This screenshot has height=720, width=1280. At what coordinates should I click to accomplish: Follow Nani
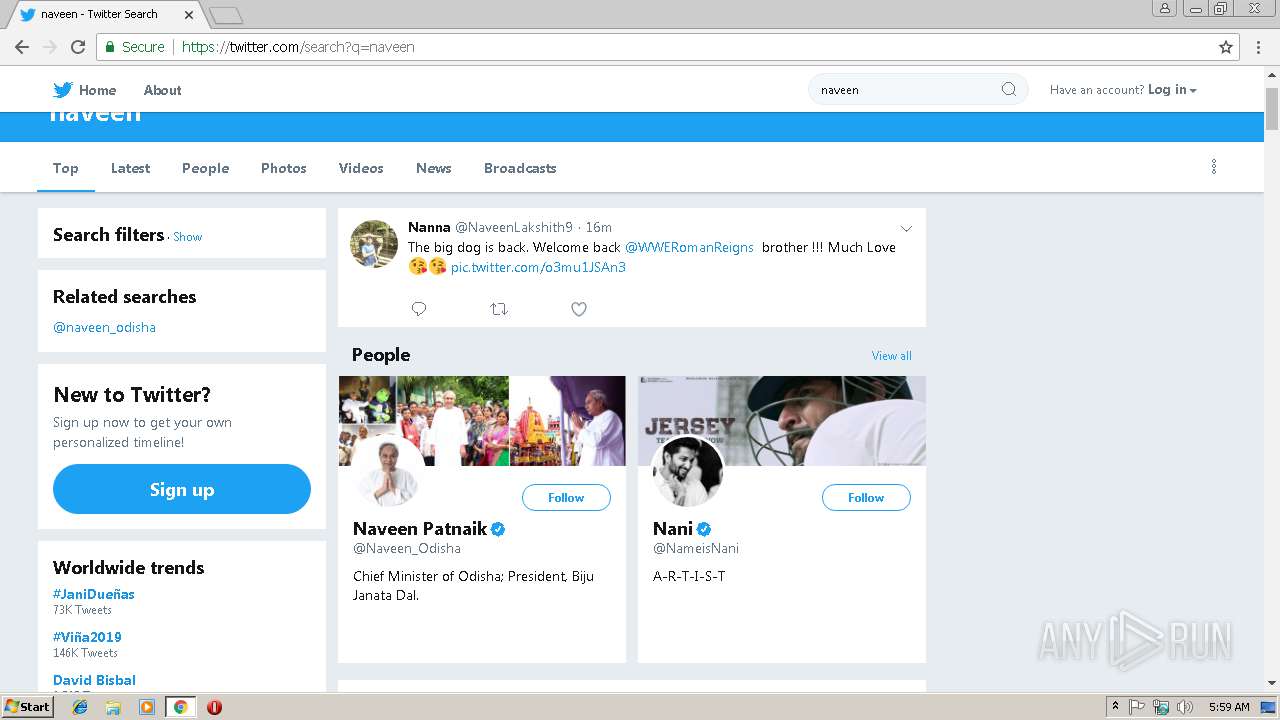[866, 497]
